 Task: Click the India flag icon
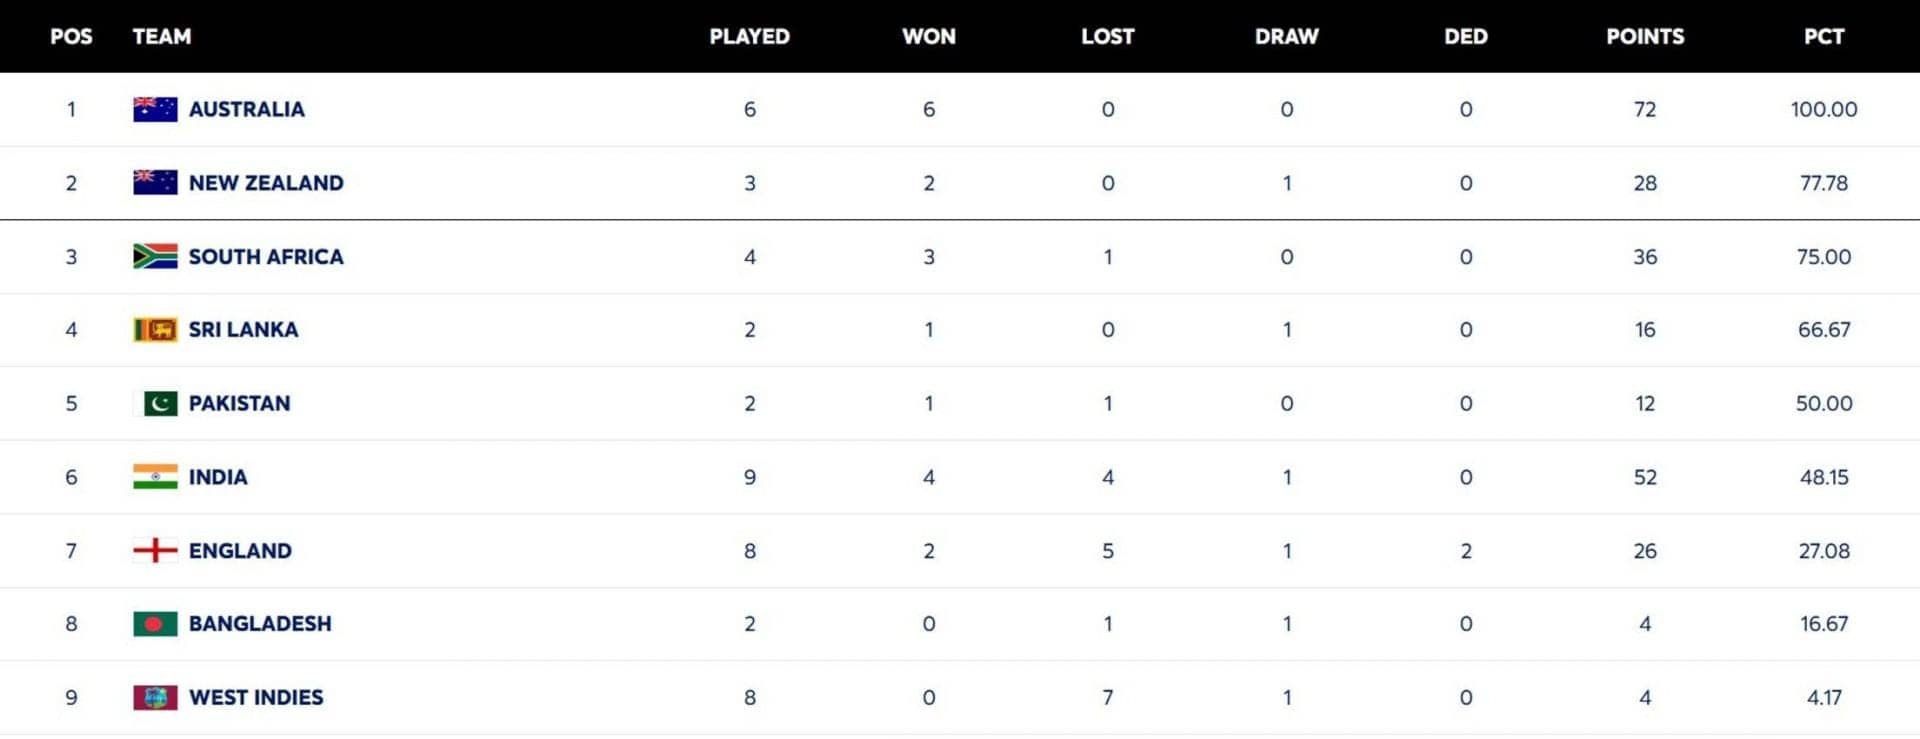(155, 477)
